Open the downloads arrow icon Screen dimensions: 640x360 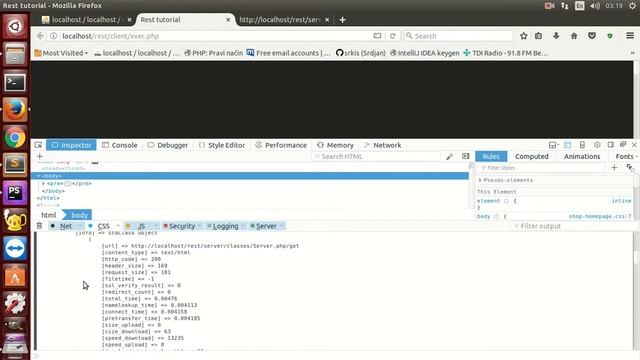(x=556, y=36)
